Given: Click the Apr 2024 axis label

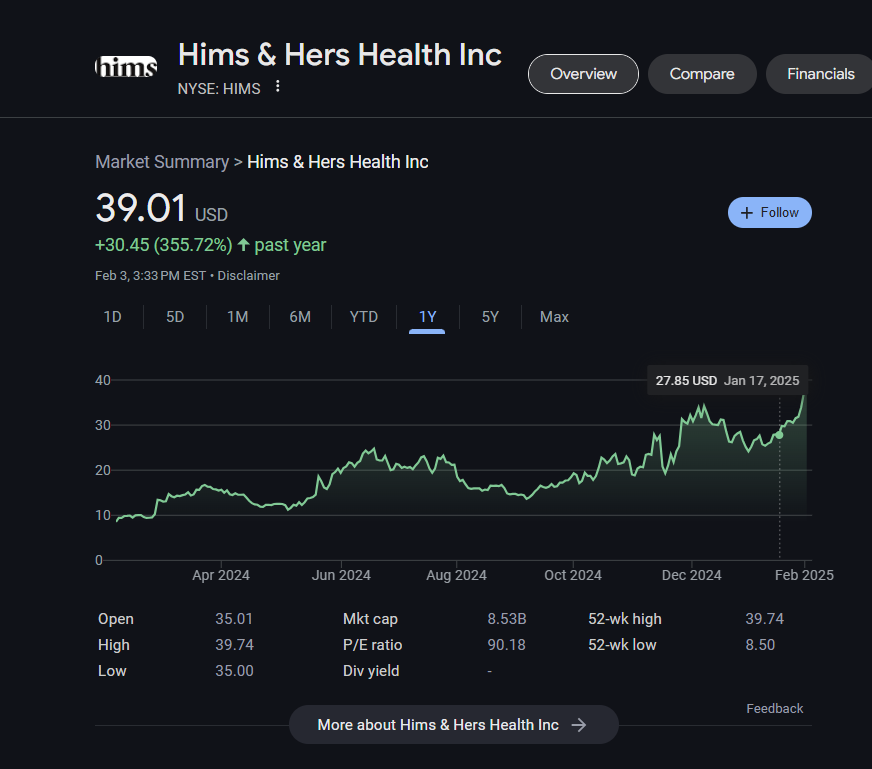Looking at the screenshot, I should [221, 575].
